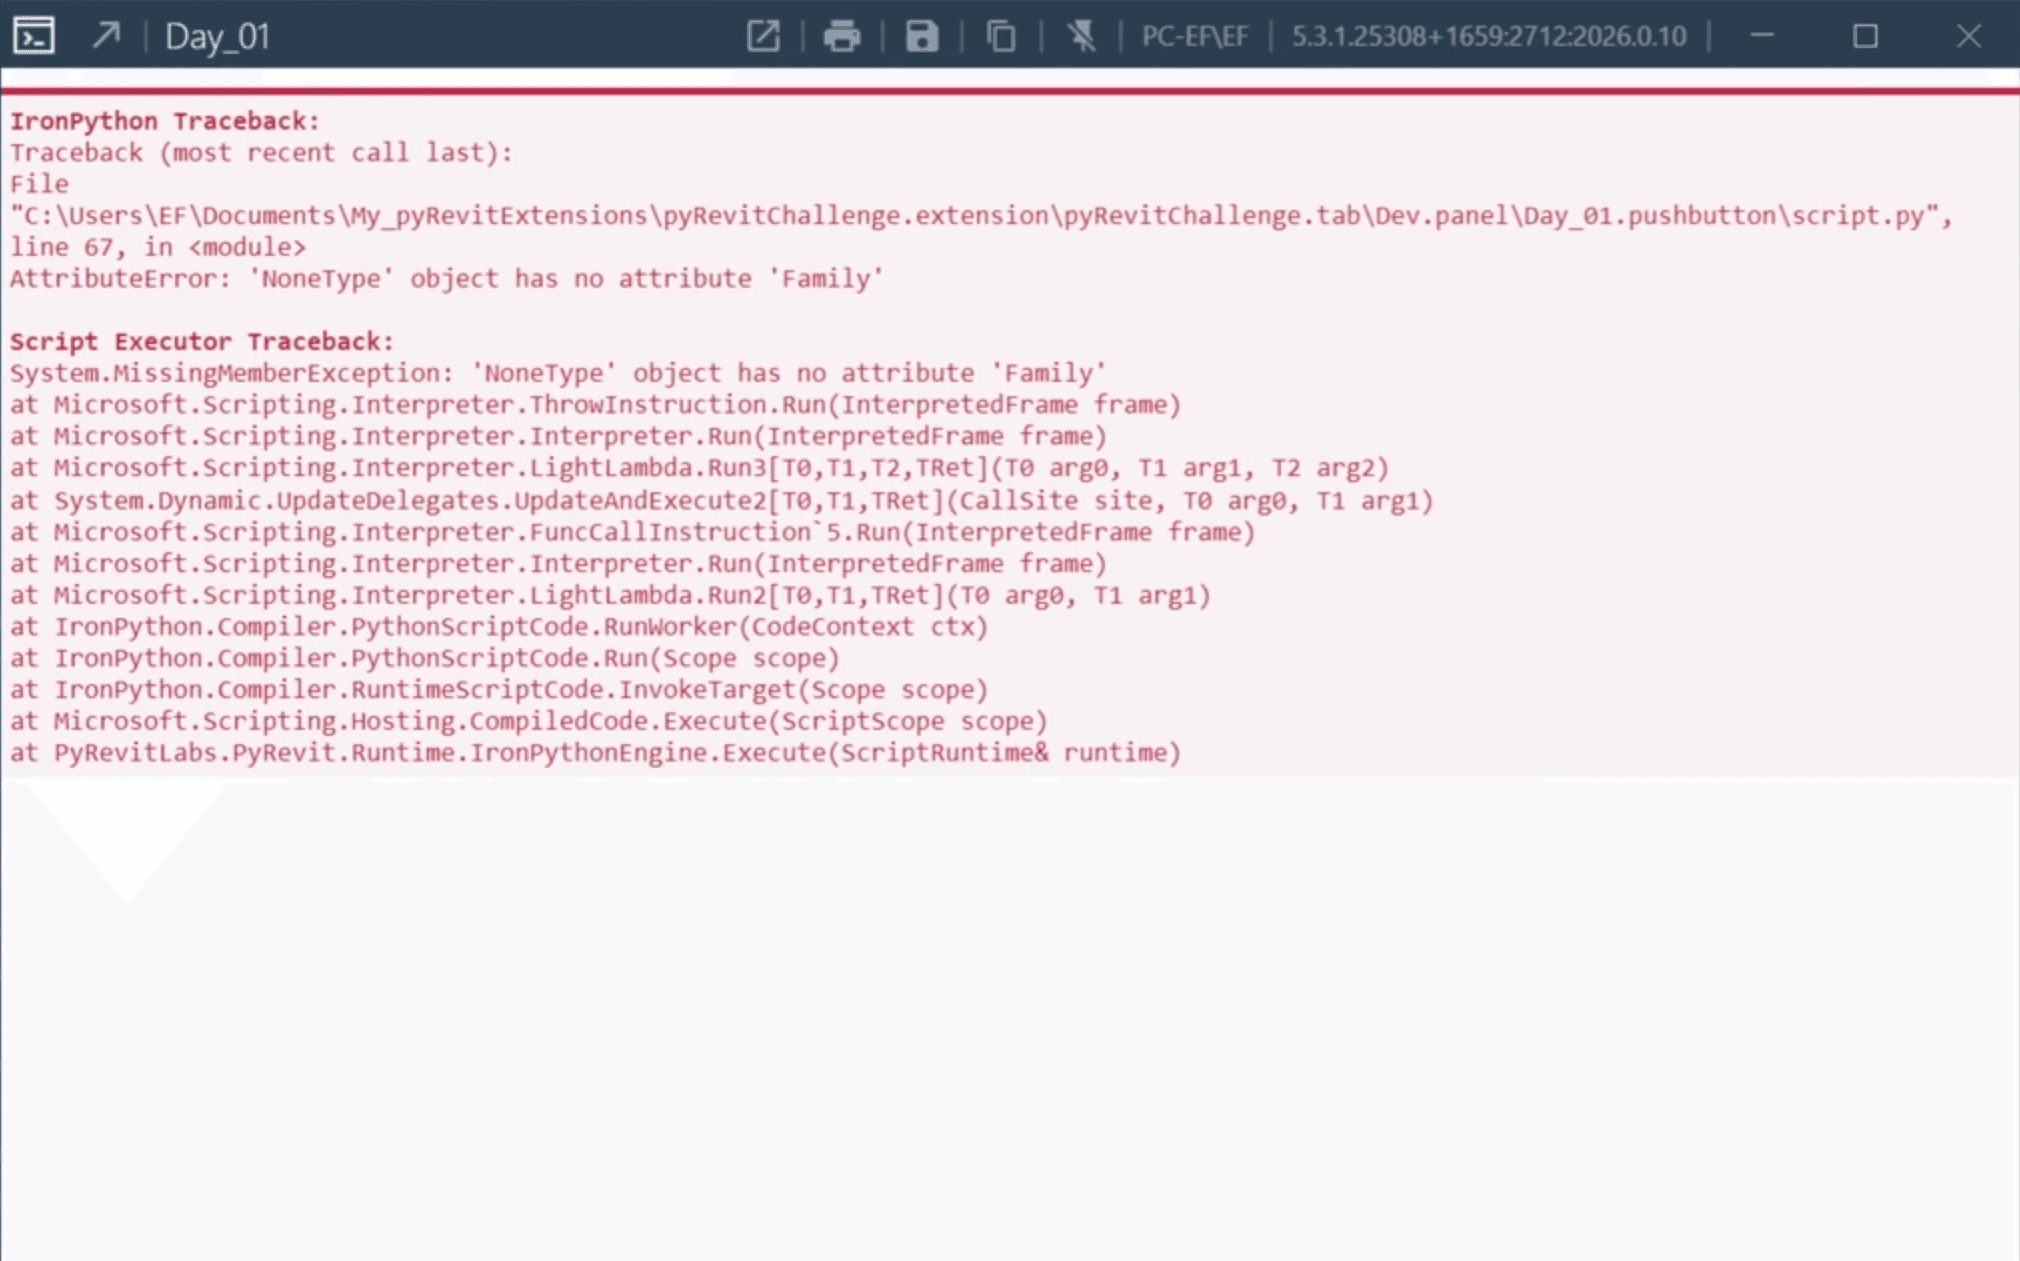Click the IronPython Traceback heading
Viewport: 2020px width, 1261px height.
165,121
